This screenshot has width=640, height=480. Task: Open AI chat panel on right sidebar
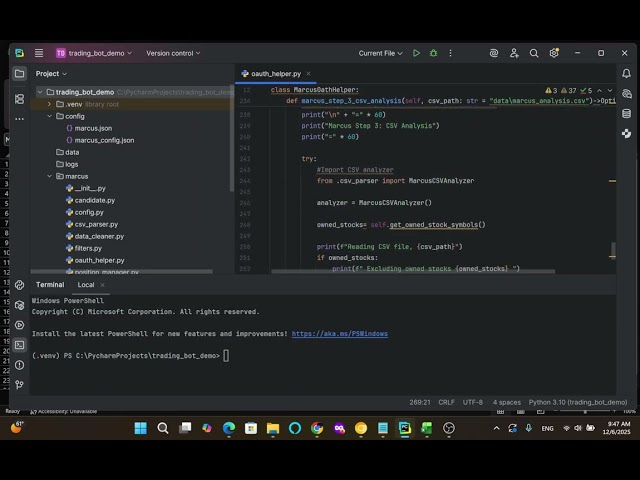[x=627, y=93]
